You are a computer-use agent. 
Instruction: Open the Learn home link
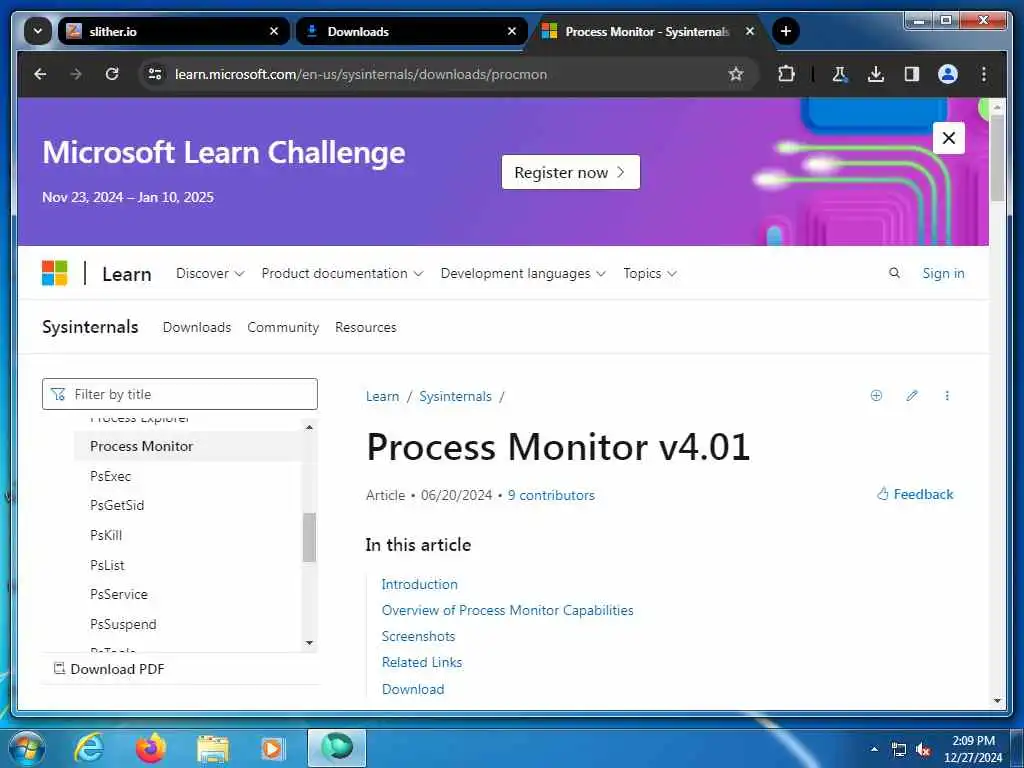(127, 274)
